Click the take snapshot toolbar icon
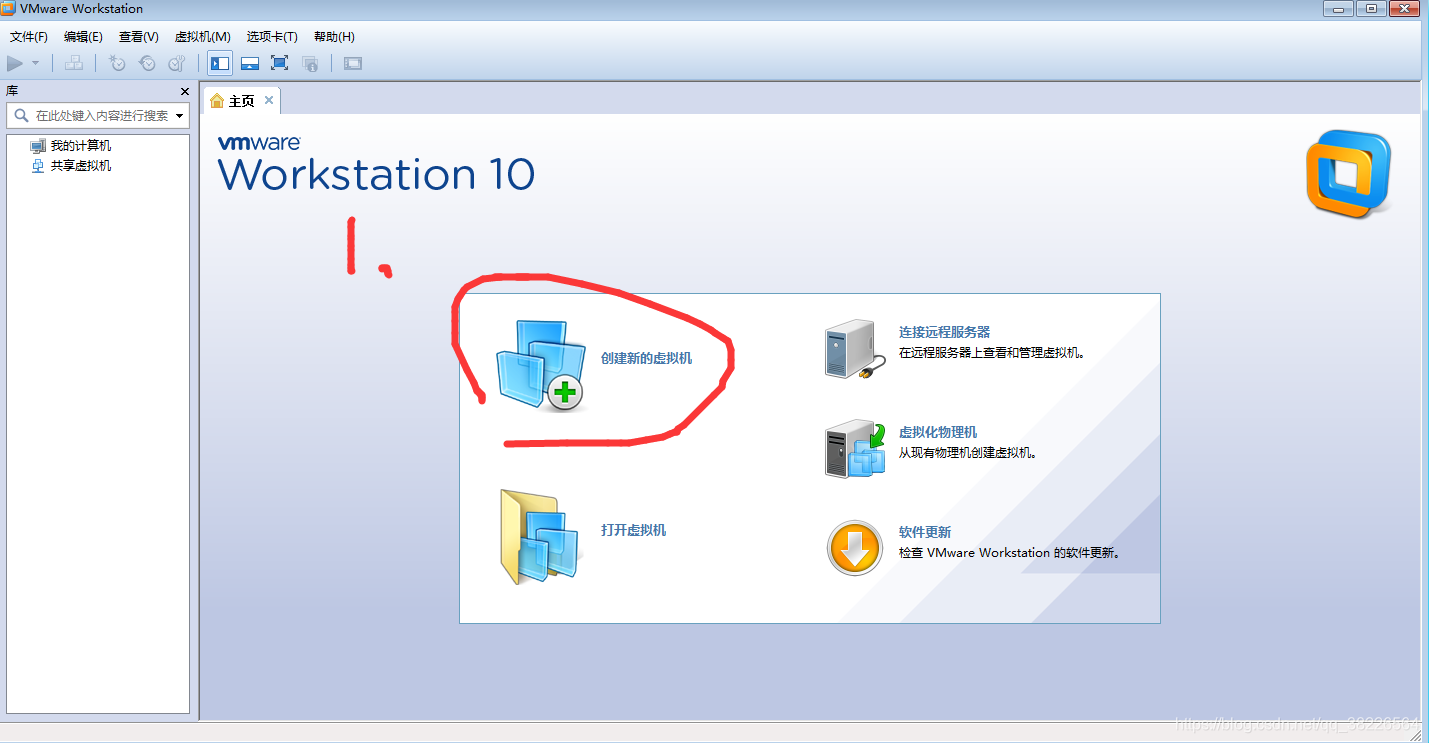The height and width of the screenshot is (743, 1429). [117, 63]
